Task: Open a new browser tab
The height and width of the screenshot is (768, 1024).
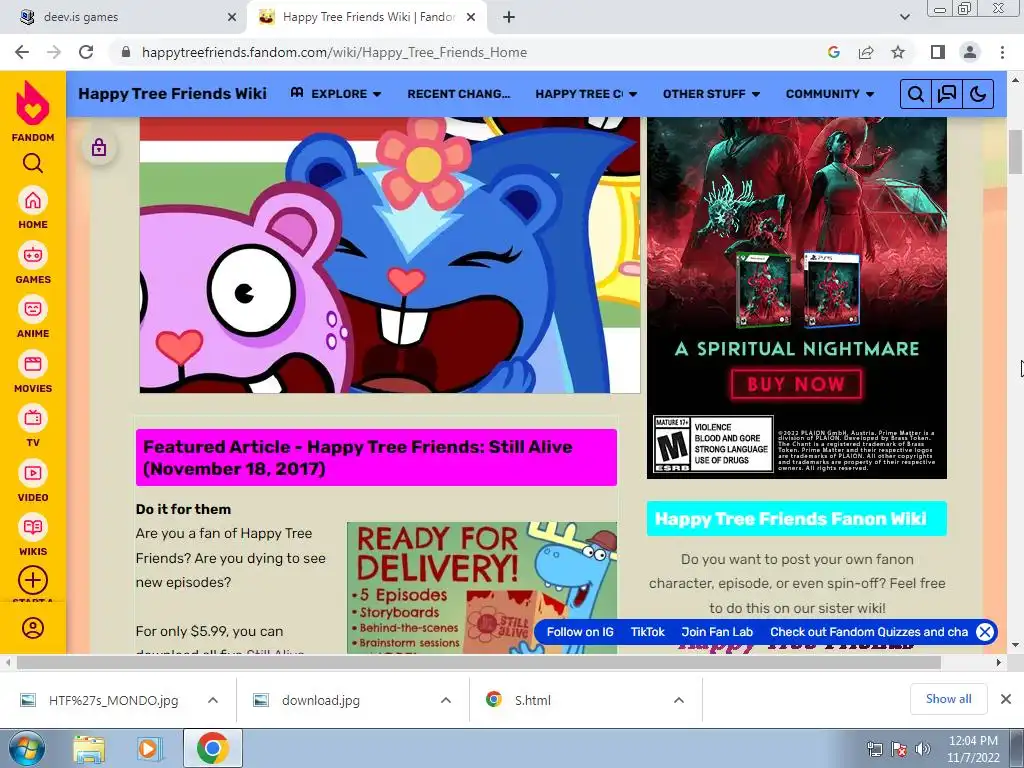Action: [x=509, y=18]
